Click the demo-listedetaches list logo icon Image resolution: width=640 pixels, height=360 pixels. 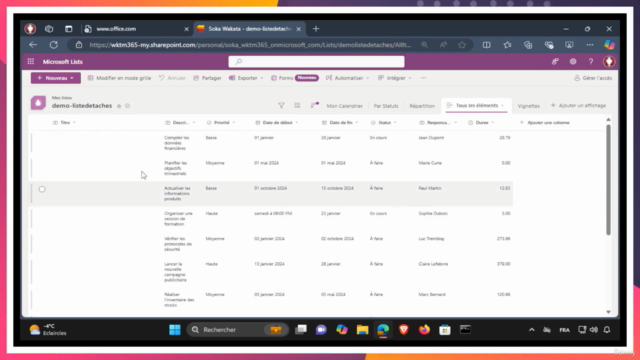click(x=38, y=103)
